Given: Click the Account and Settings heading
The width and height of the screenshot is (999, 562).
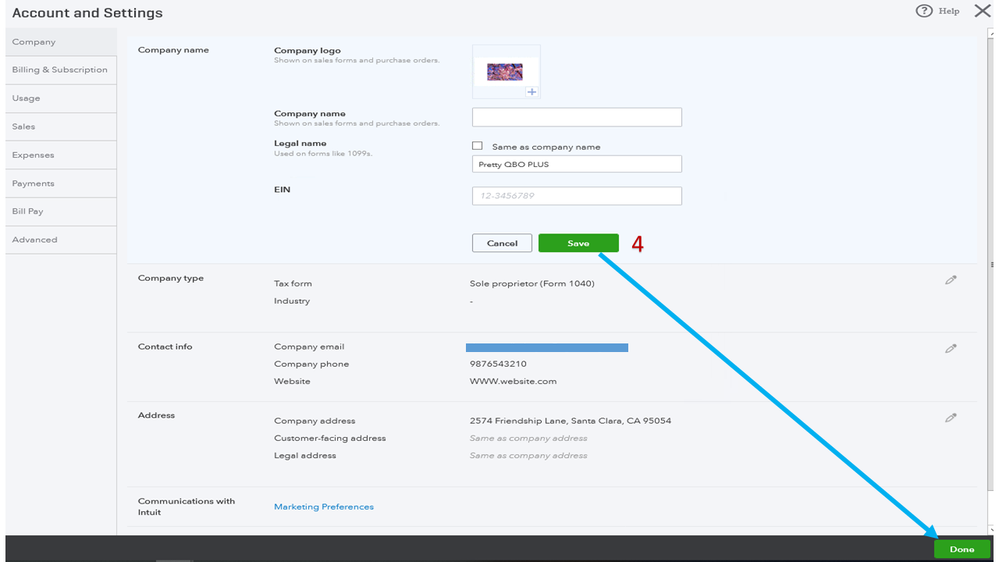Looking at the screenshot, I should 87,13.
